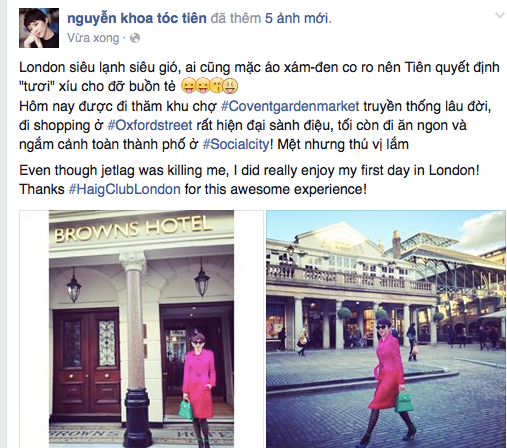The height and width of the screenshot is (448, 507).
Task: Open the #Coventgardenmarket hashtag
Action: [290, 106]
